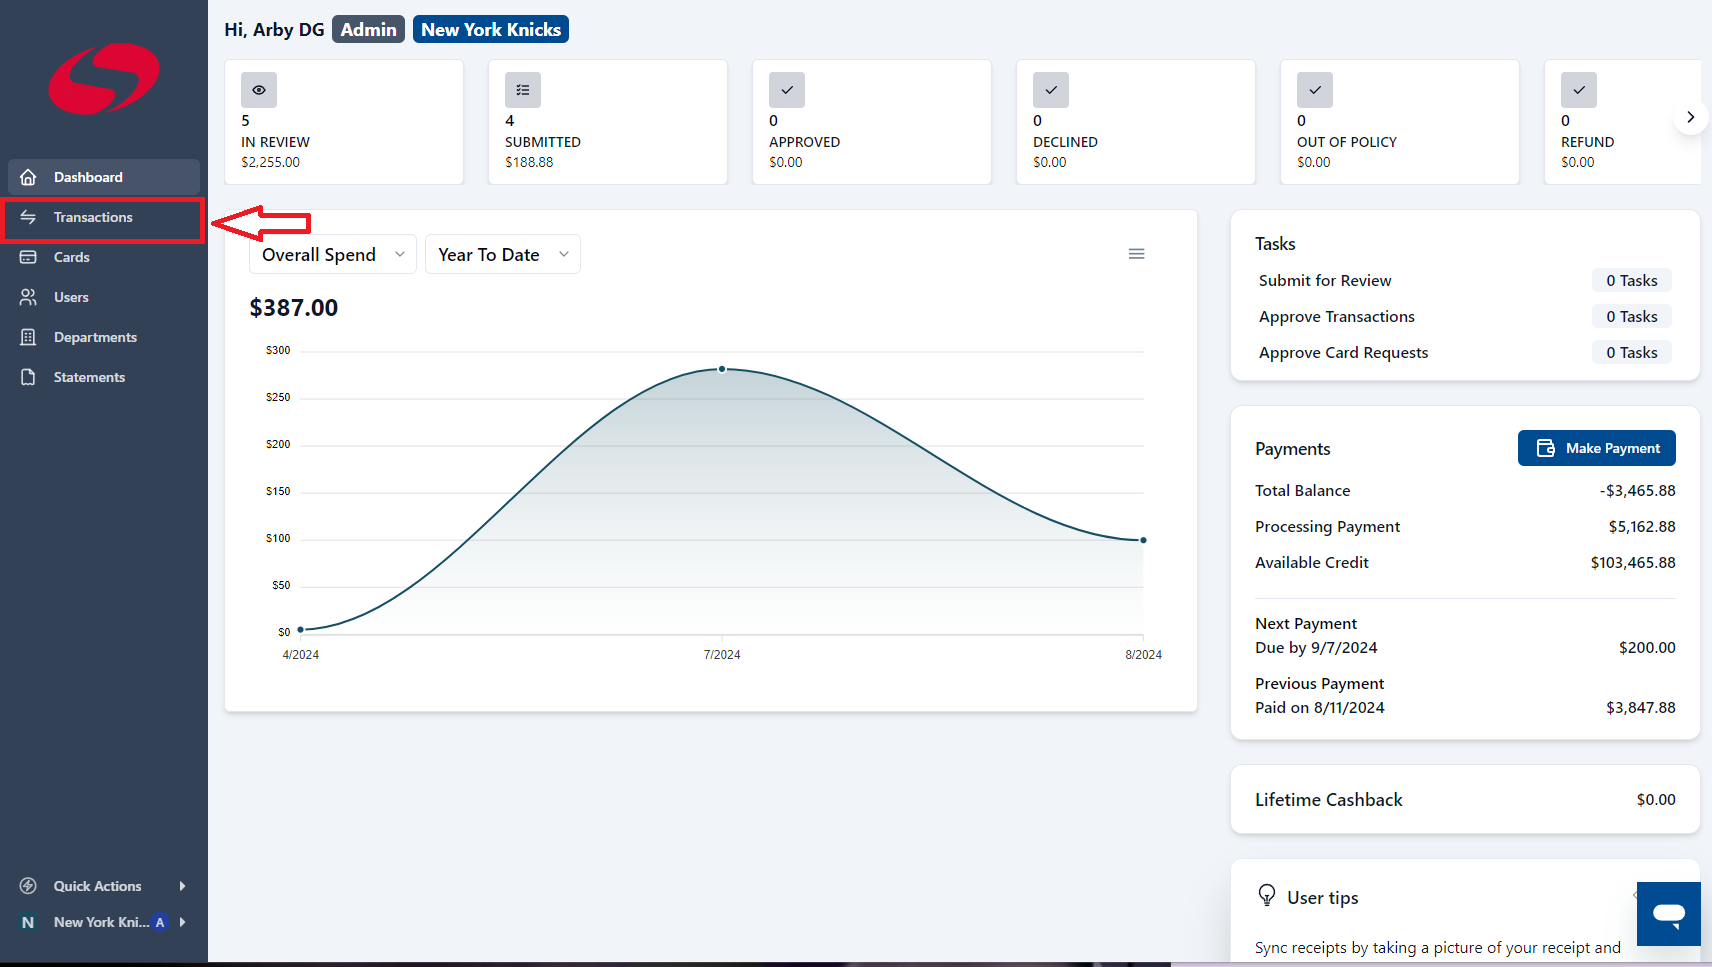Click the 0 Tasks badge for Approve Card Requests
This screenshot has width=1712, height=967.
coord(1632,353)
